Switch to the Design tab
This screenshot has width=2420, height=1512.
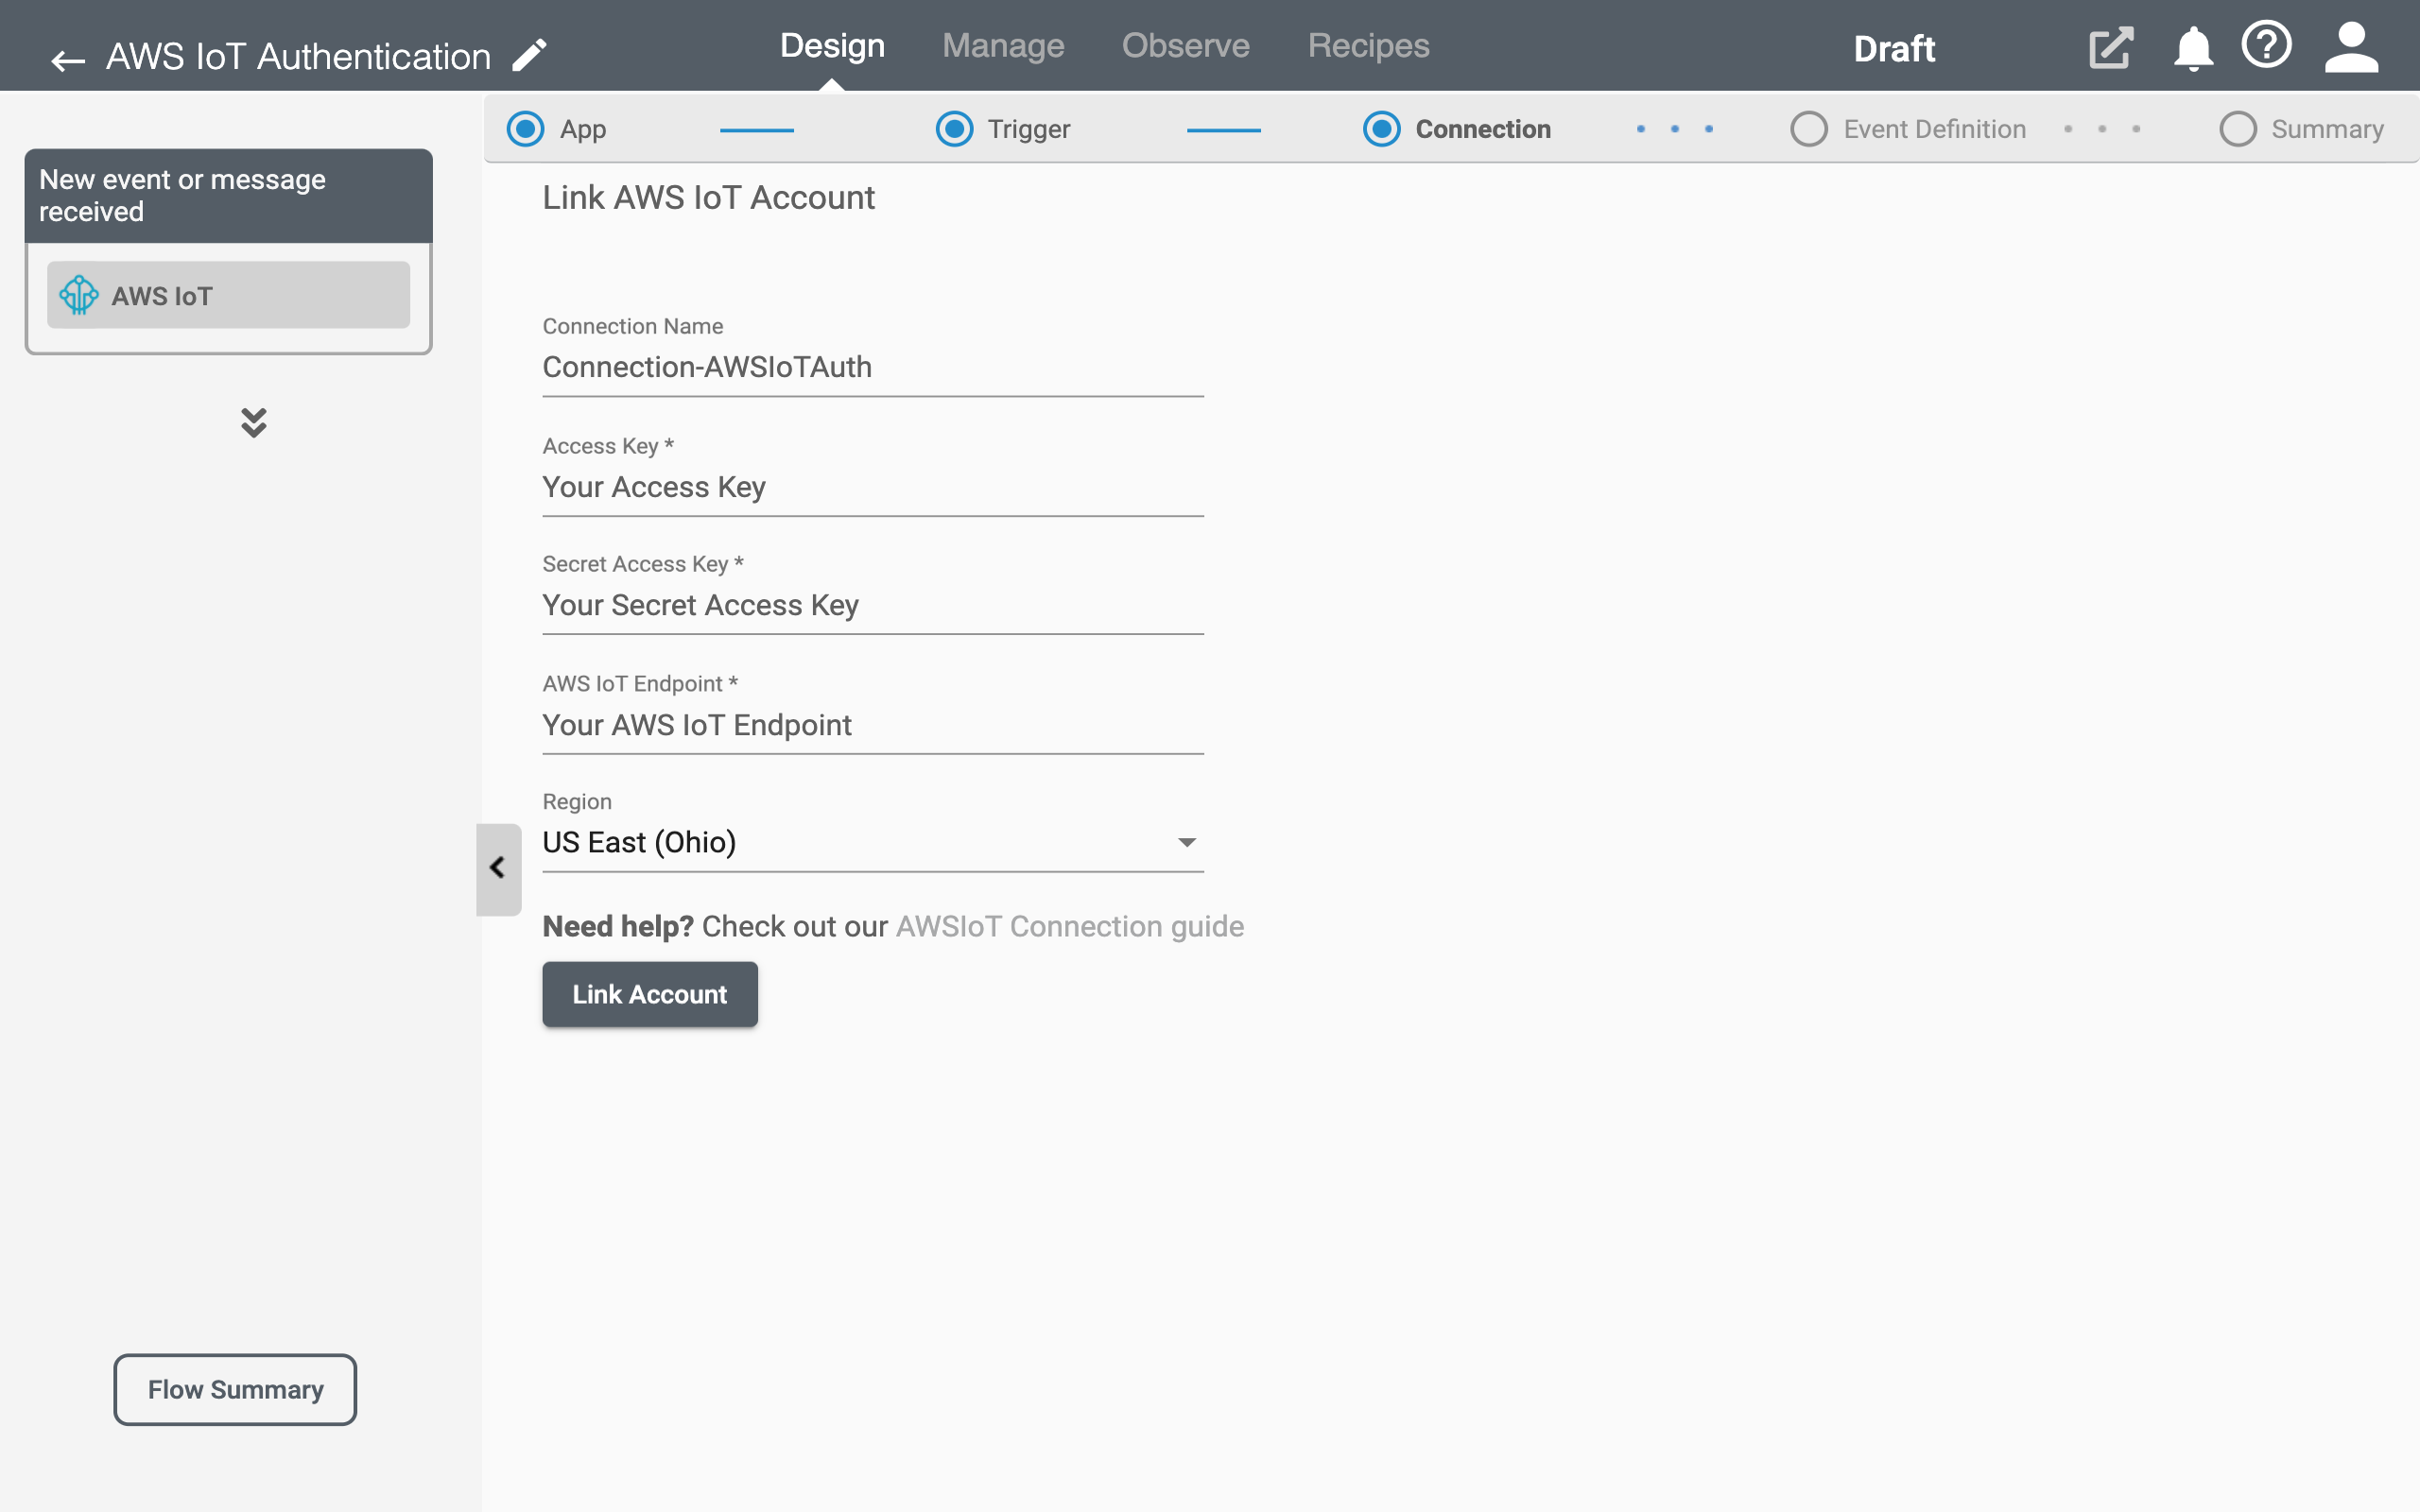(x=832, y=46)
